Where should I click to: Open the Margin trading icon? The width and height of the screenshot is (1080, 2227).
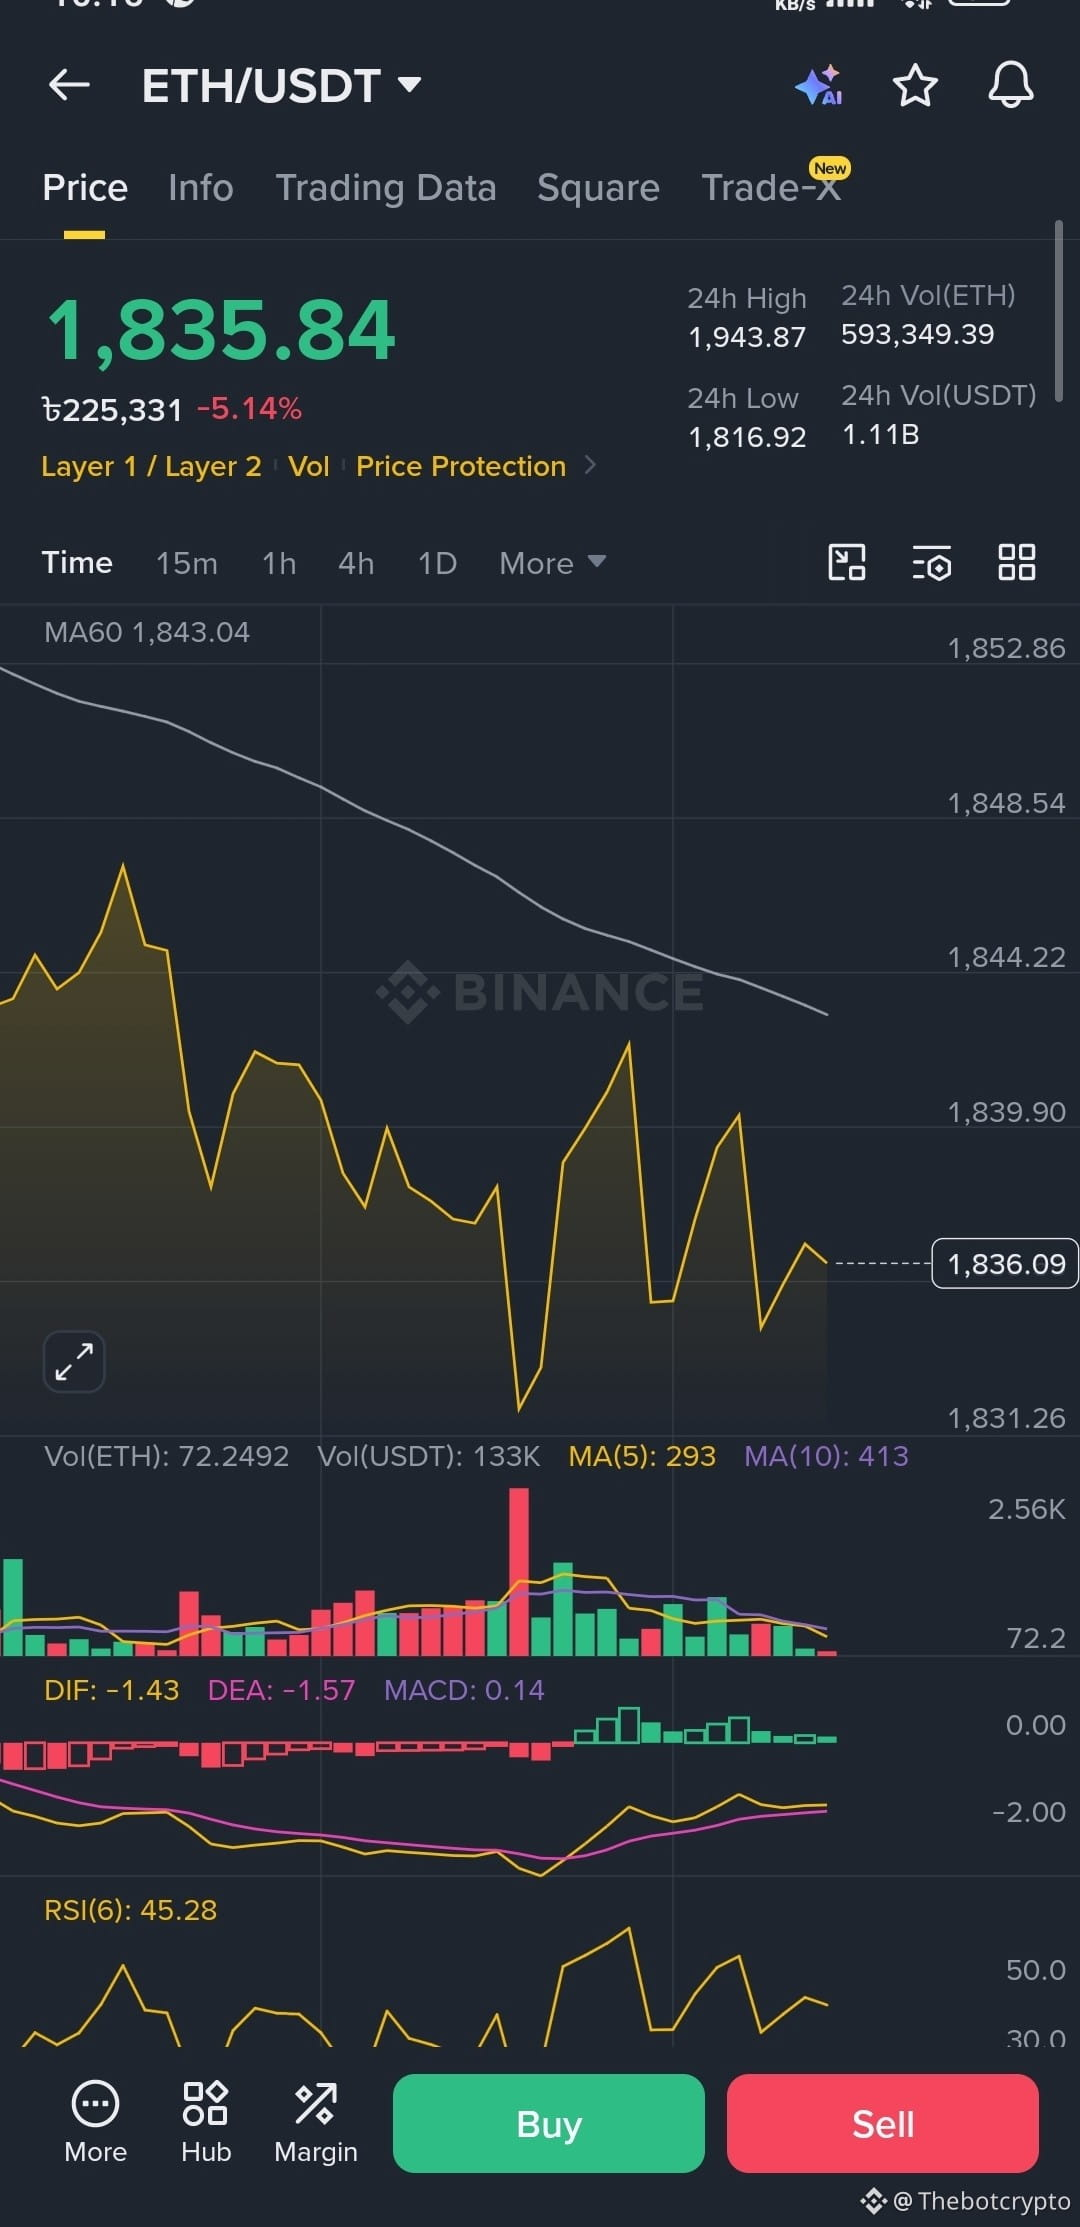coord(316,2122)
